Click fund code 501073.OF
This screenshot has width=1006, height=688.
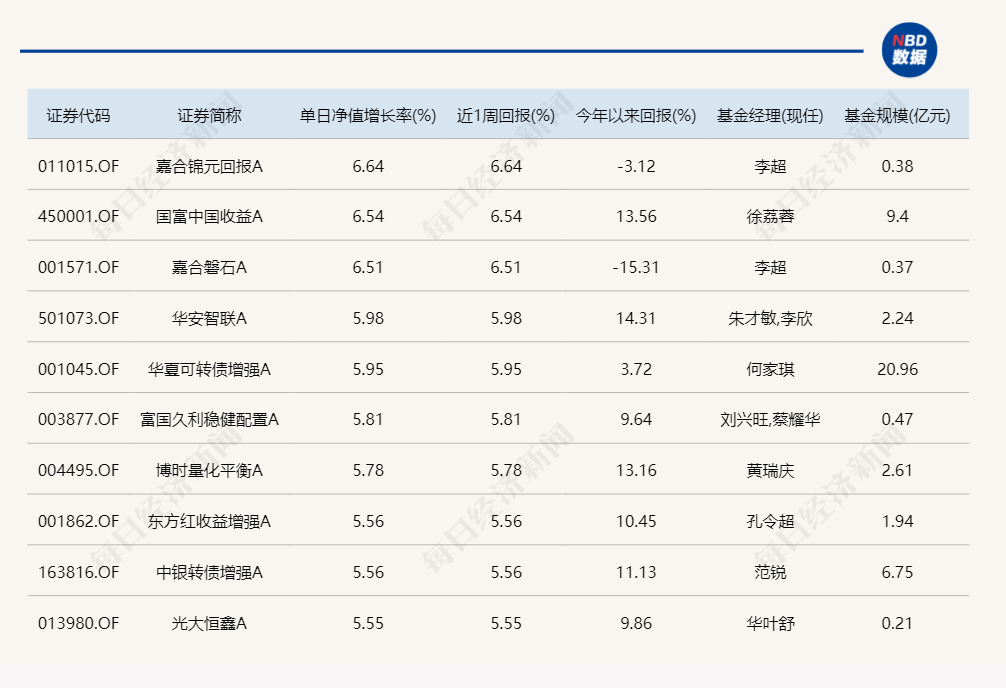coord(78,318)
